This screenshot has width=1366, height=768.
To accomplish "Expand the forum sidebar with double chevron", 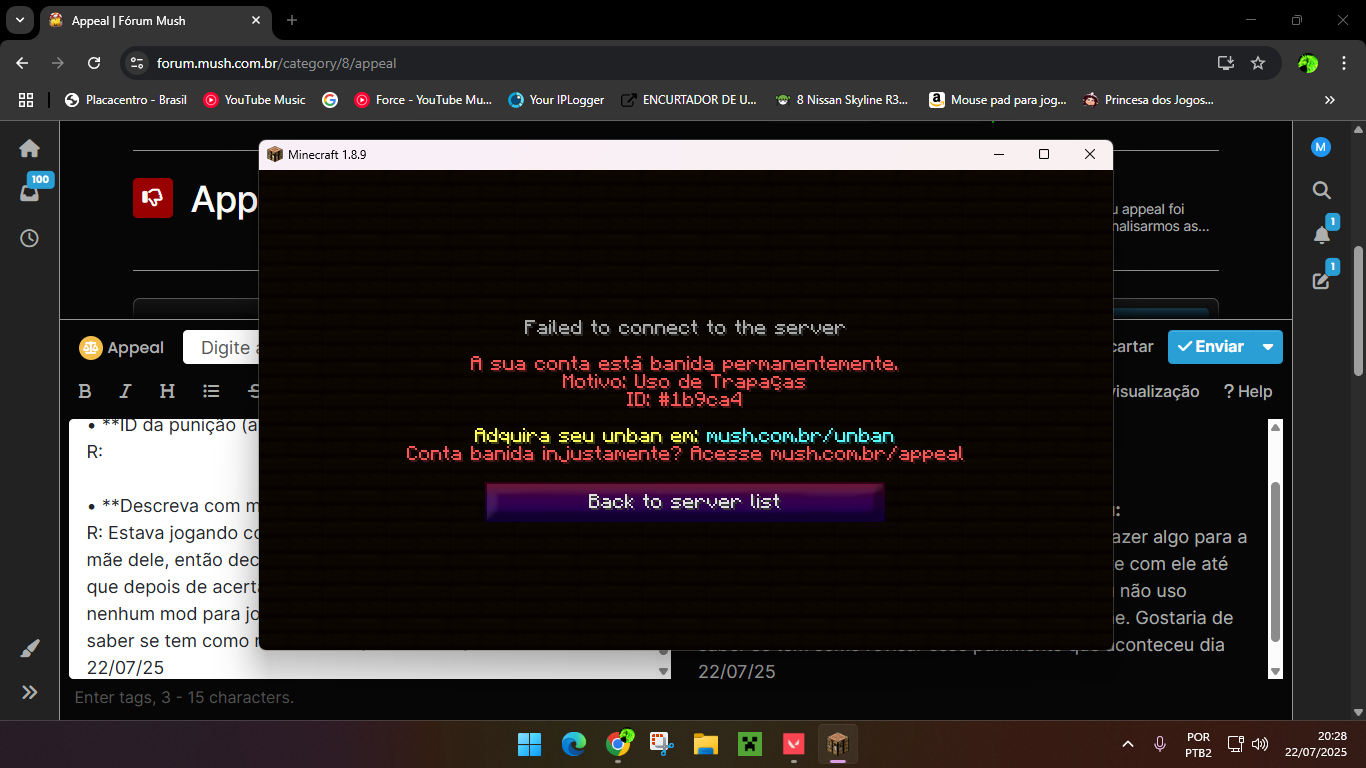I will click(x=30, y=692).
